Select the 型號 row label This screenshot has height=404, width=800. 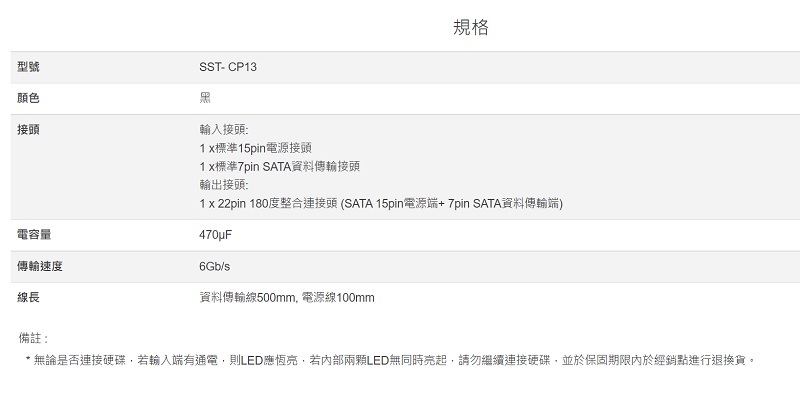tap(28, 67)
